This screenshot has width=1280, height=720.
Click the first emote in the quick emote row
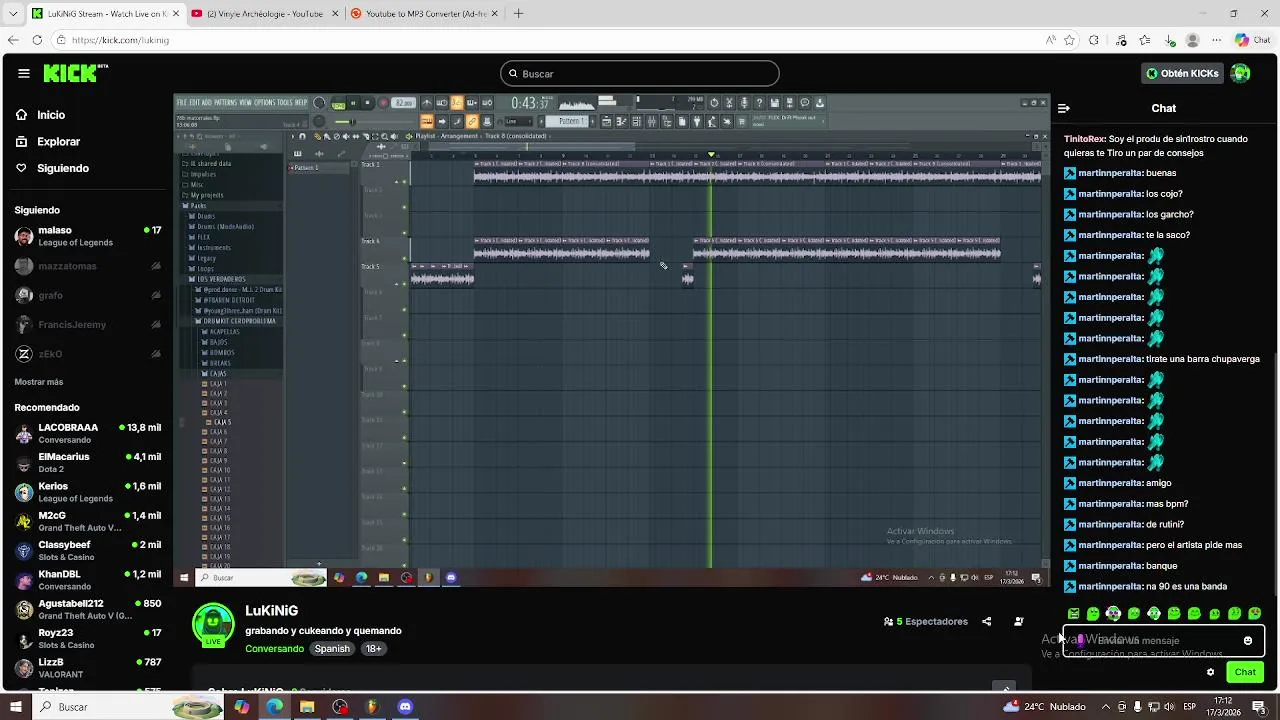[x=1073, y=613]
